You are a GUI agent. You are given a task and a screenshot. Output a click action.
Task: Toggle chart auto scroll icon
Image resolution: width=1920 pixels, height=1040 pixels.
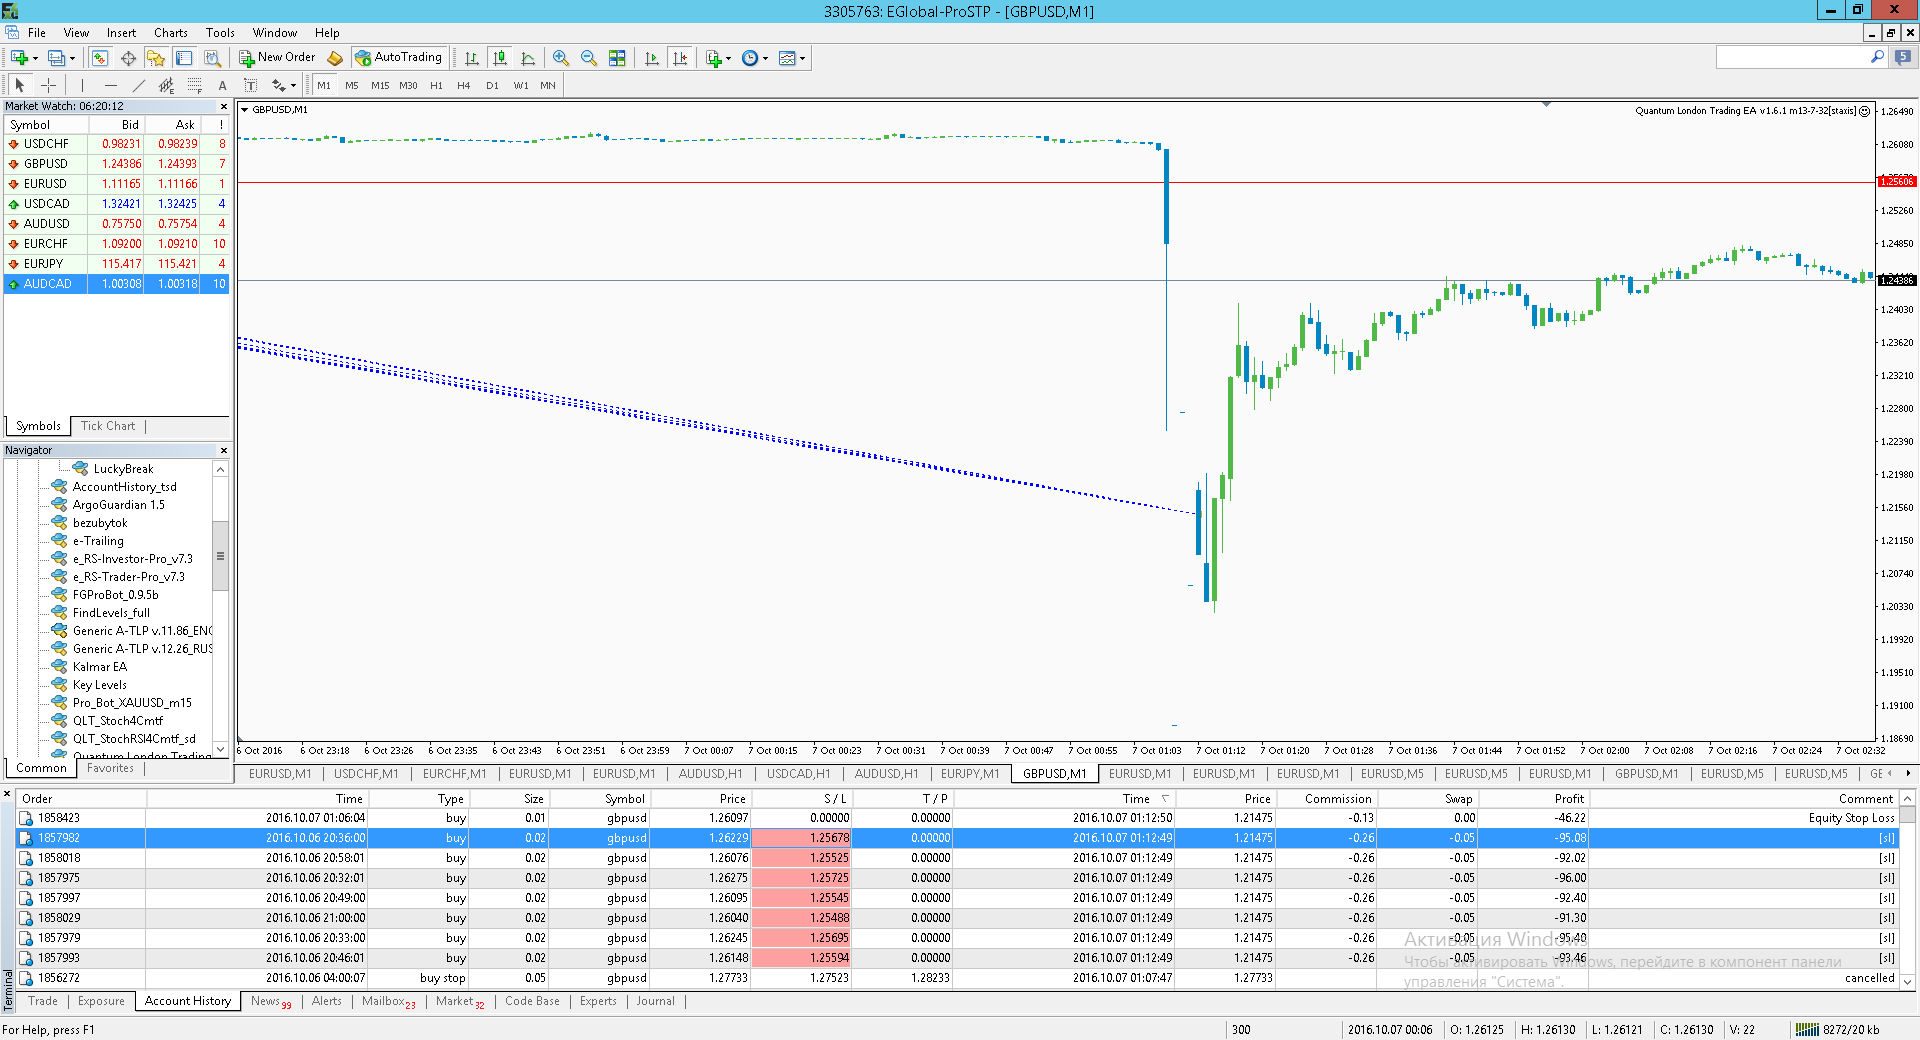[652, 58]
